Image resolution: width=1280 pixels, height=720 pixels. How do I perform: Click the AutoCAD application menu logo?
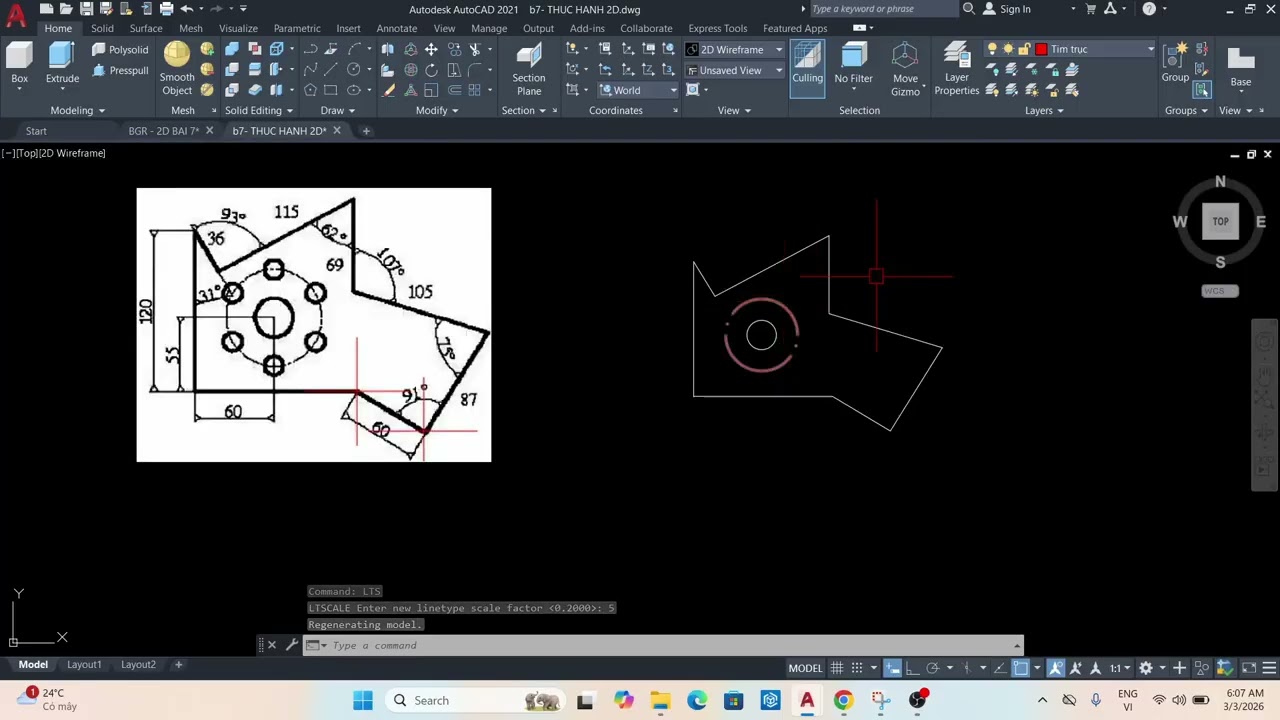(x=16, y=14)
